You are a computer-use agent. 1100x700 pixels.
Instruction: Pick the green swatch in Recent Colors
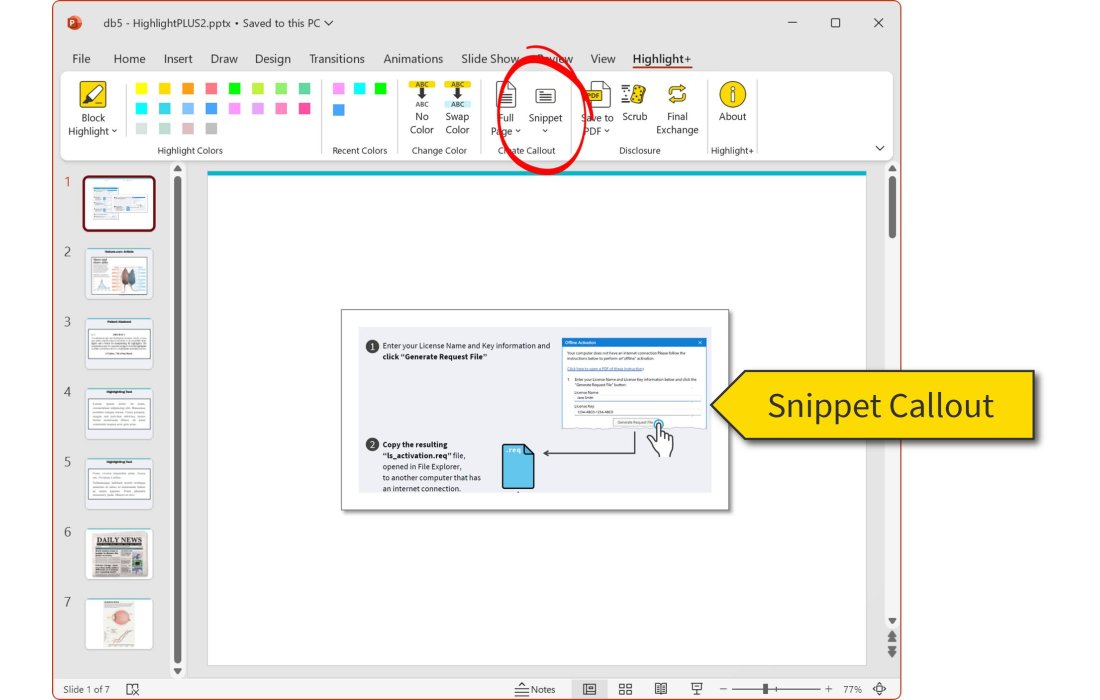coord(380,88)
